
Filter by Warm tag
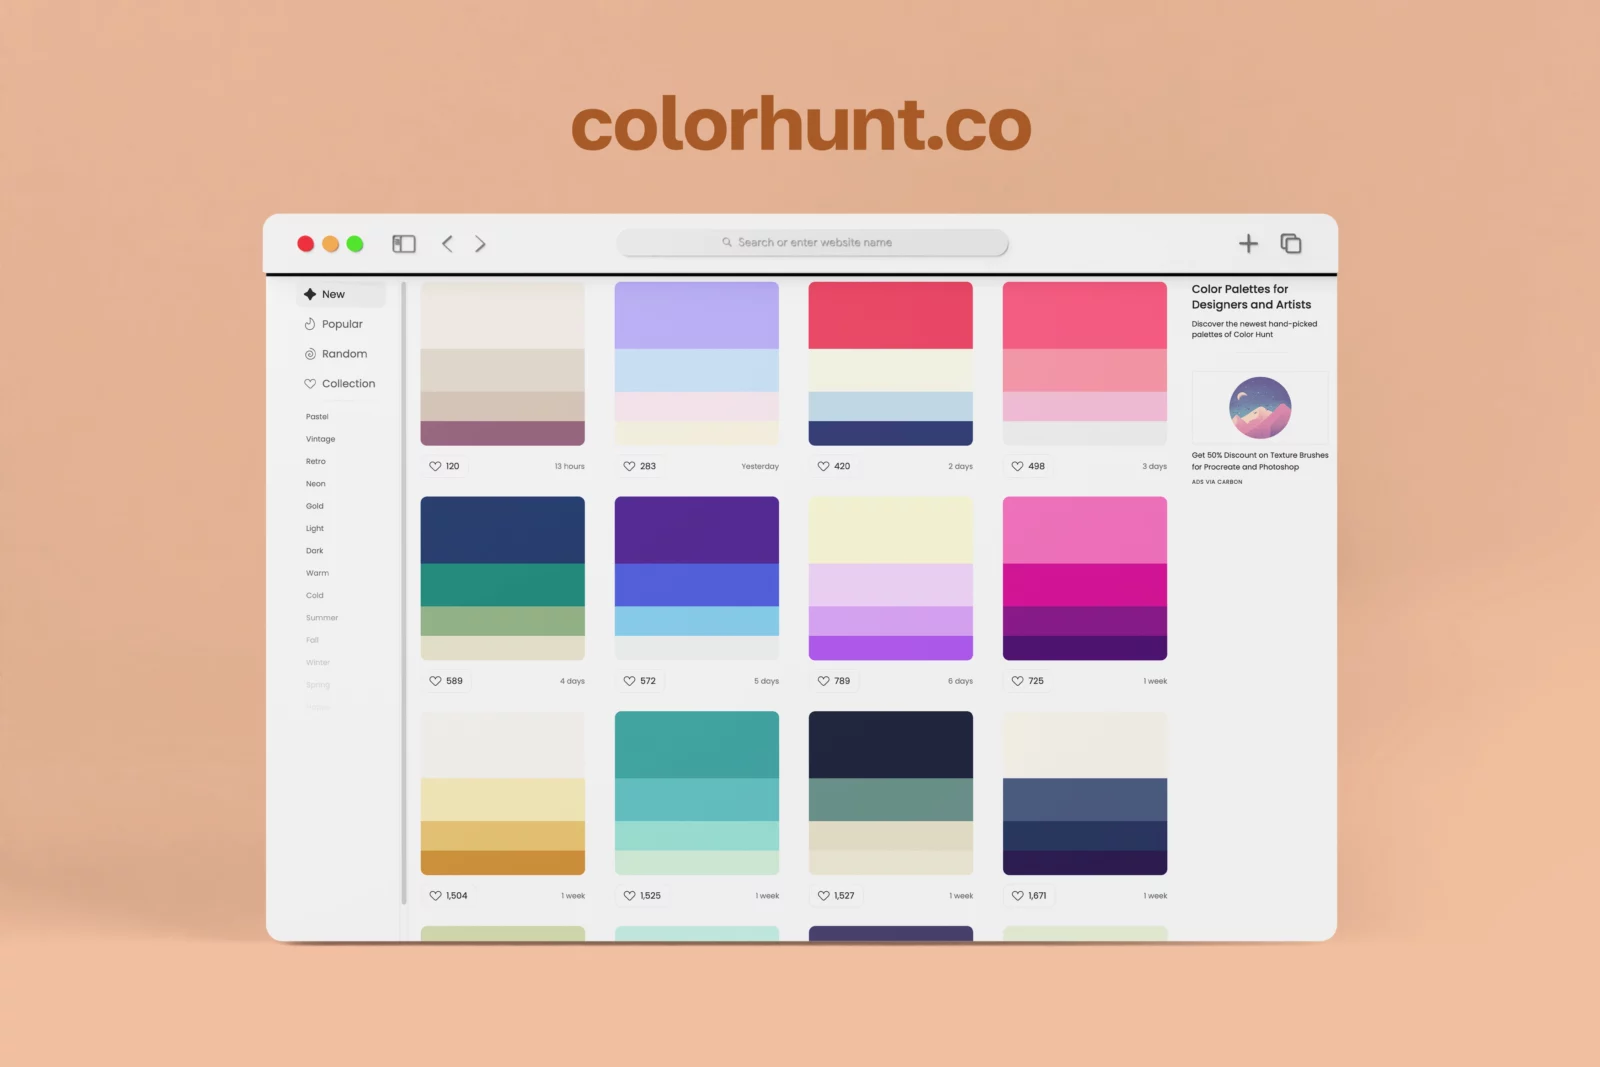click(317, 573)
